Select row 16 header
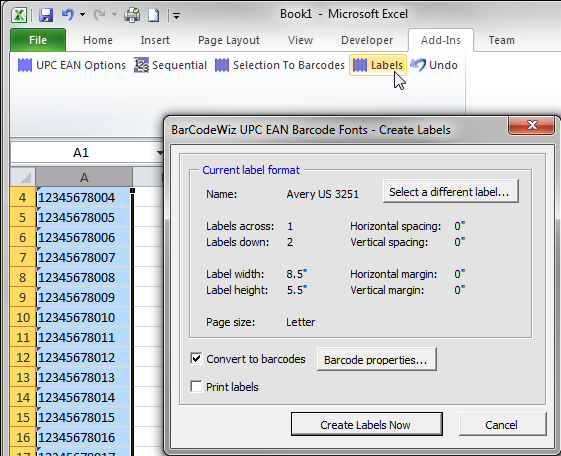The height and width of the screenshot is (456, 561). click(x=23, y=437)
